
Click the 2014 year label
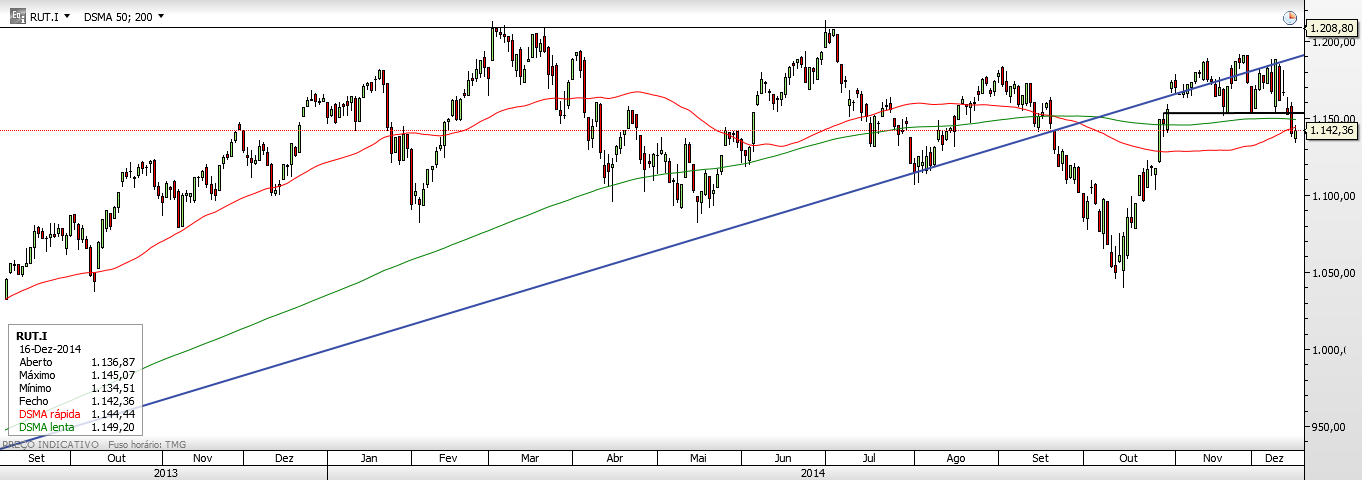[814, 473]
